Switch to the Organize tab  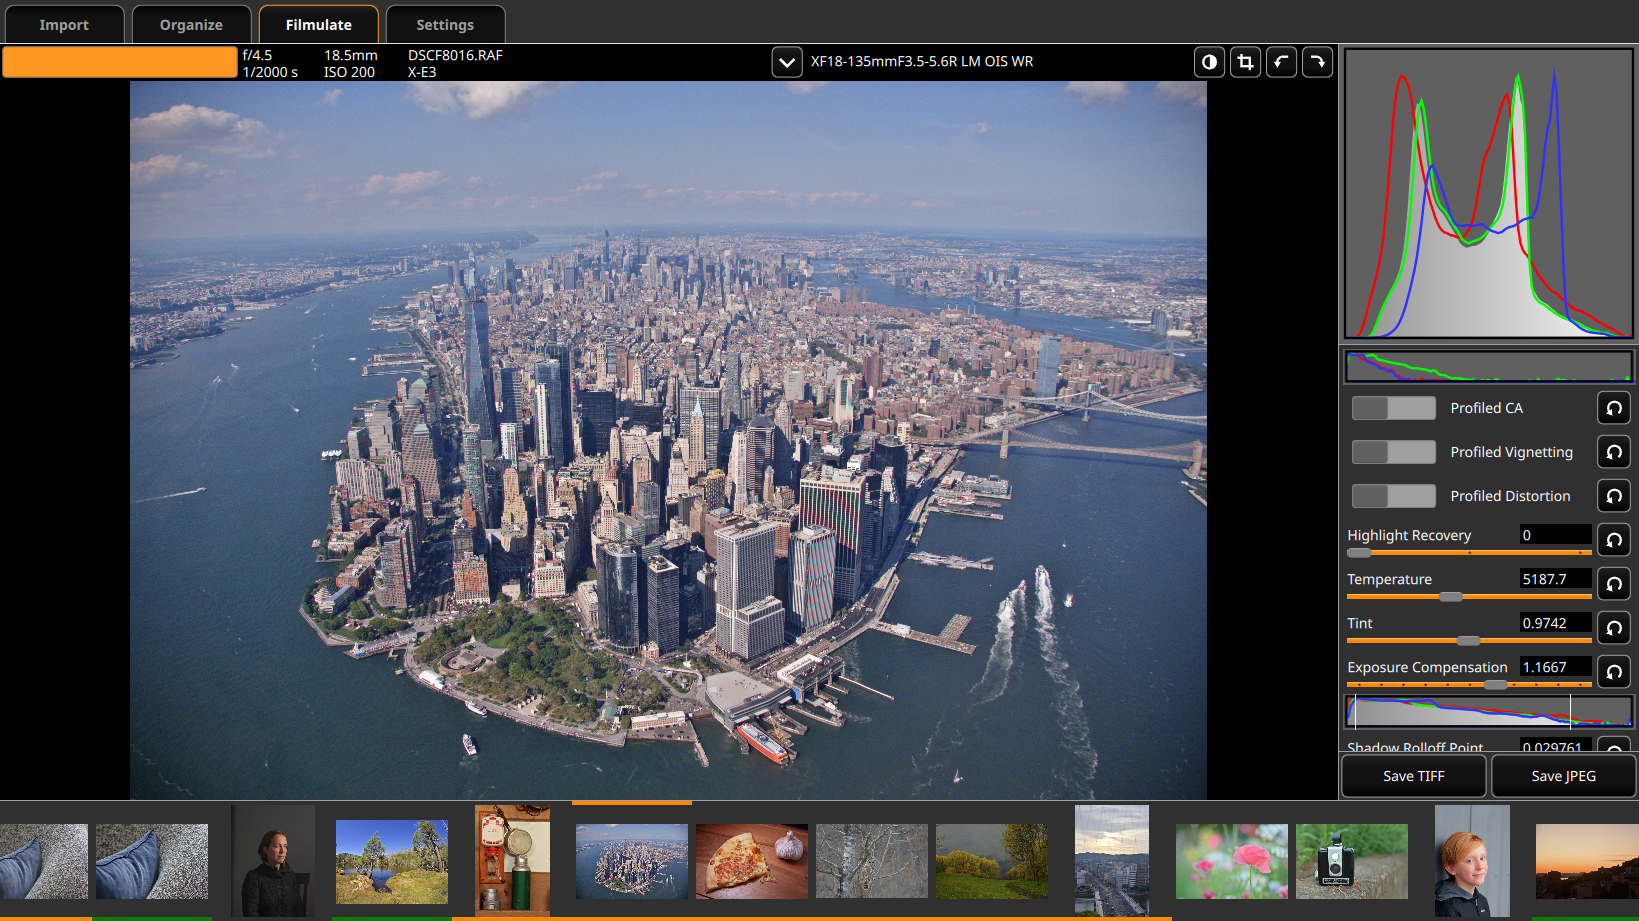[x=191, y=25]
